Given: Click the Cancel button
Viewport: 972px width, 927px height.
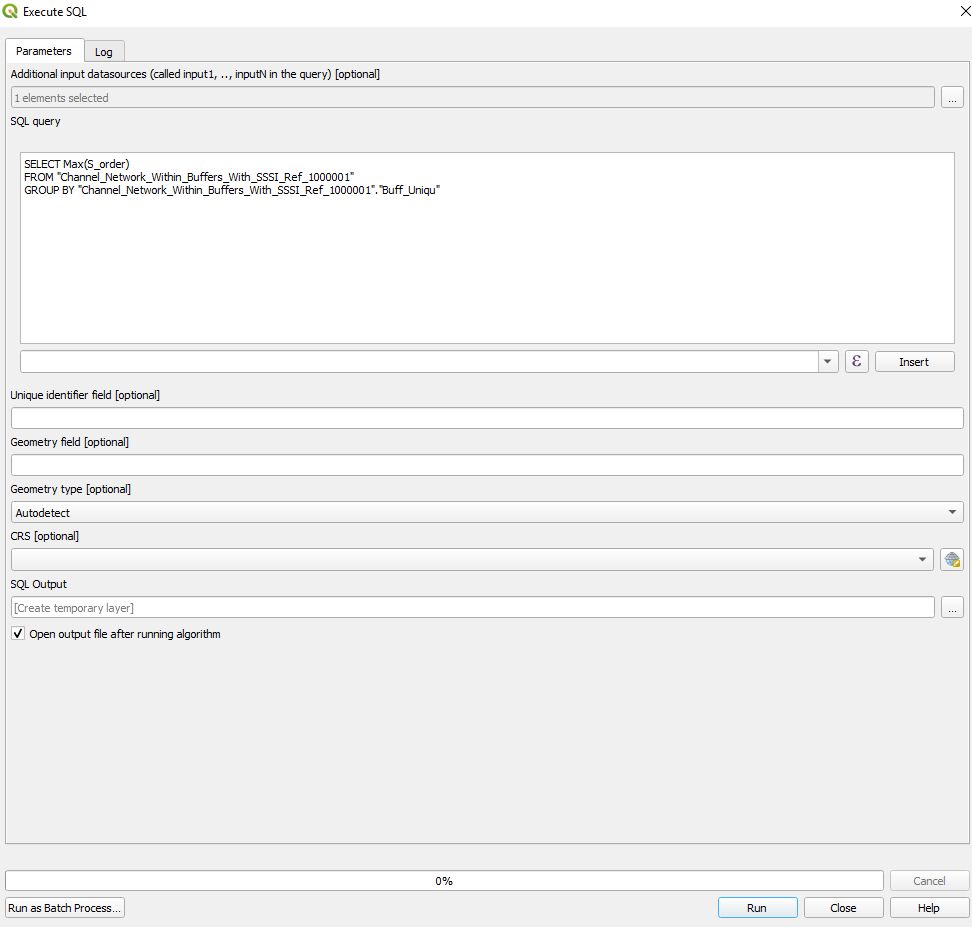Looking at the screenshot, I should point(929,880).
